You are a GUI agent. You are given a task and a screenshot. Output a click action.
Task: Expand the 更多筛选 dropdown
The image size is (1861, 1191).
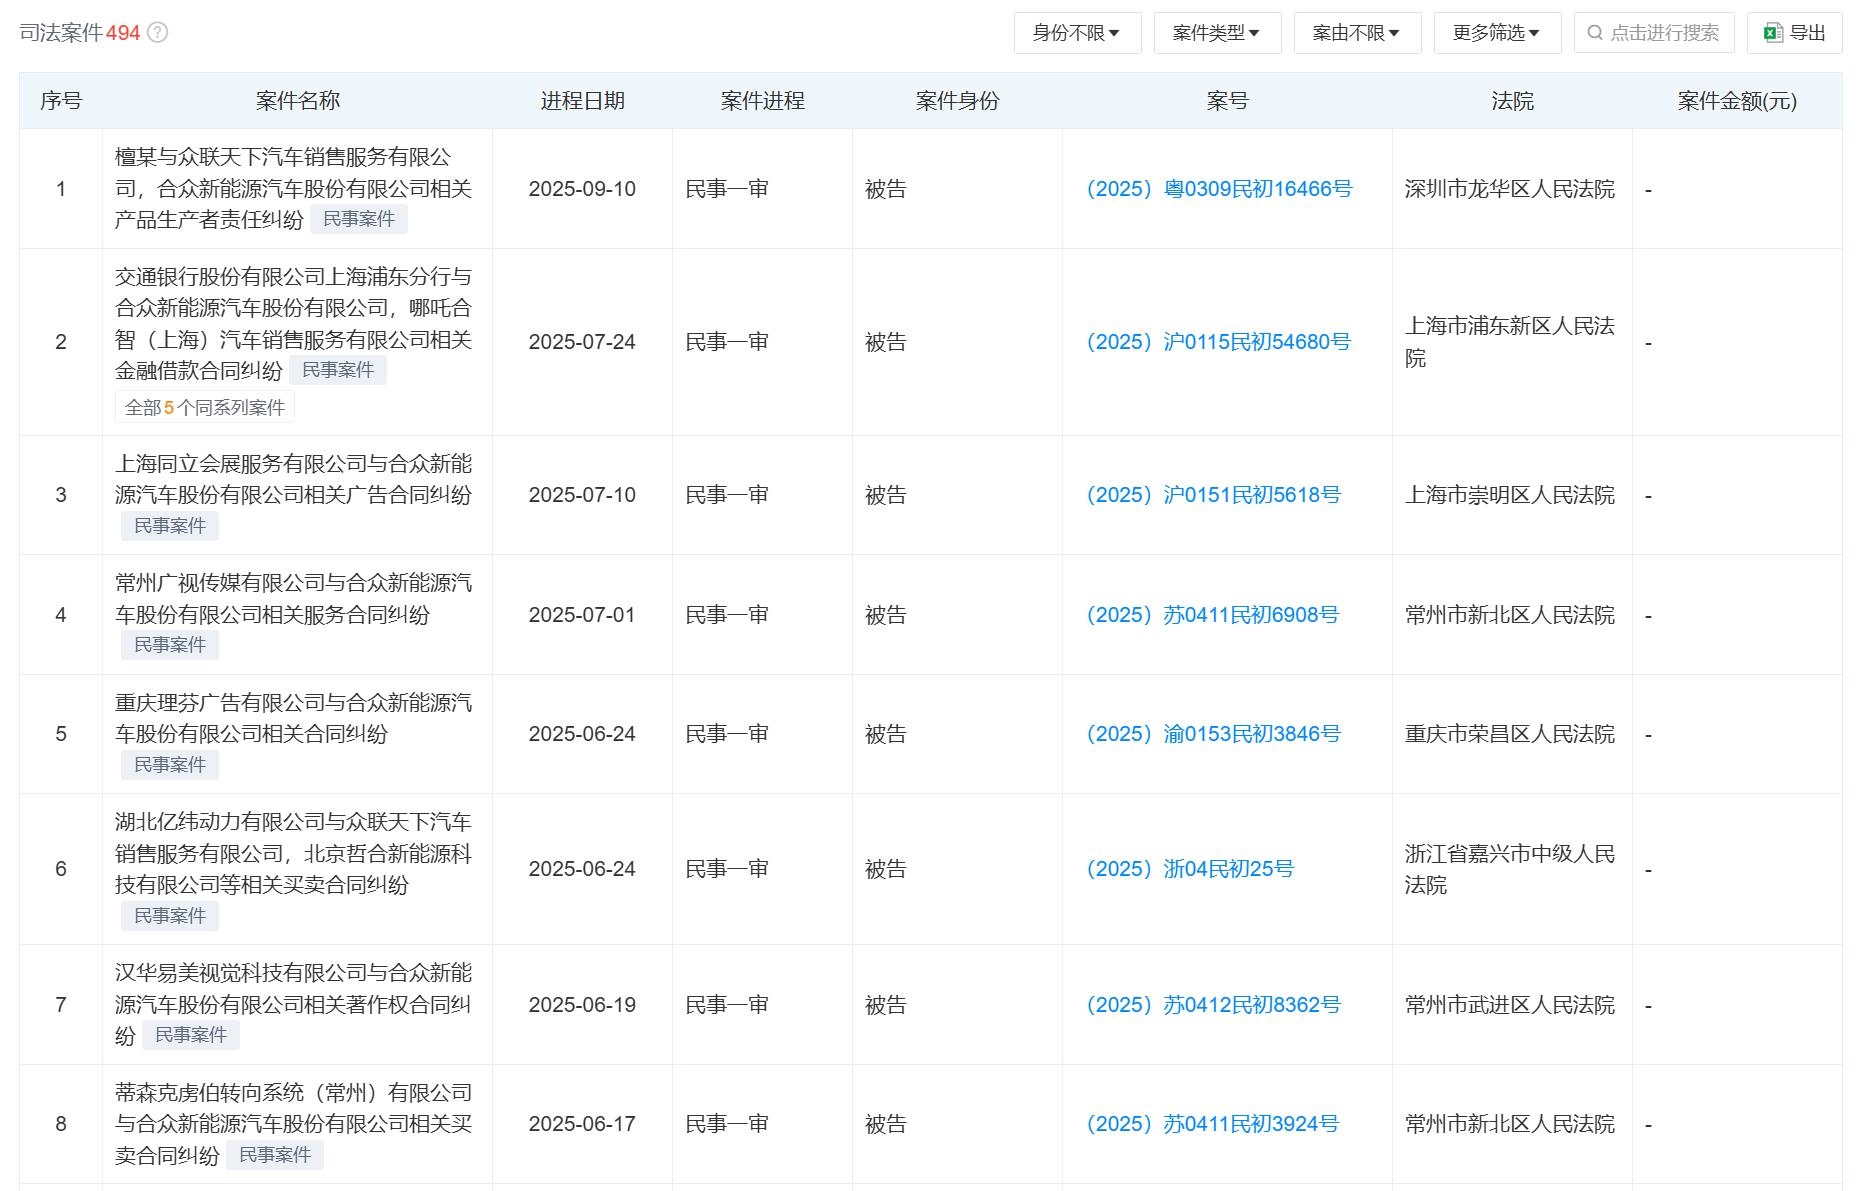point(1497,33)
